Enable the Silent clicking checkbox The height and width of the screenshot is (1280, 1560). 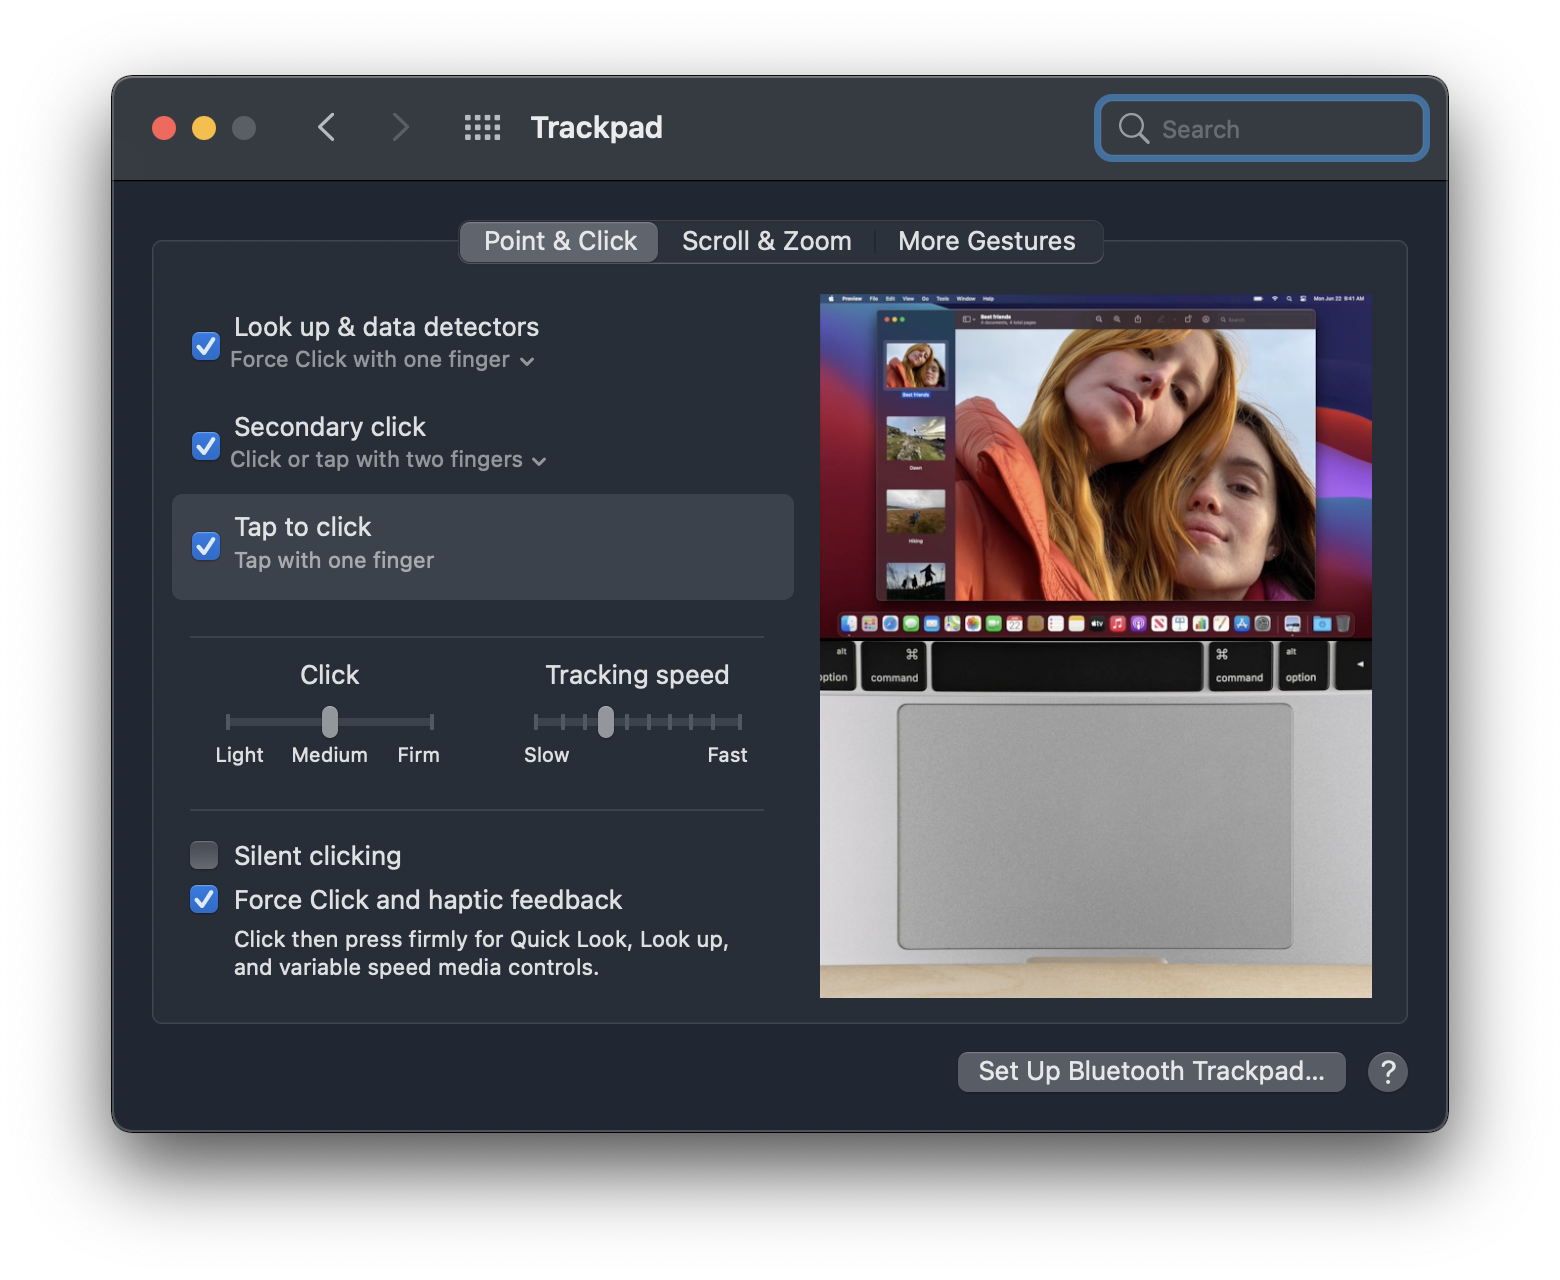click(204, 855)
